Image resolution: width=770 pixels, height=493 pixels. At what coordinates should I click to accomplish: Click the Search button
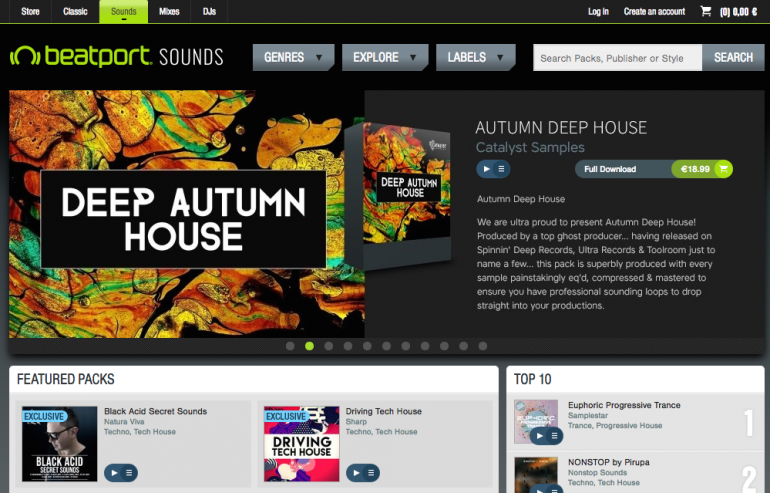pyautogui.click(x=733, y=57)
